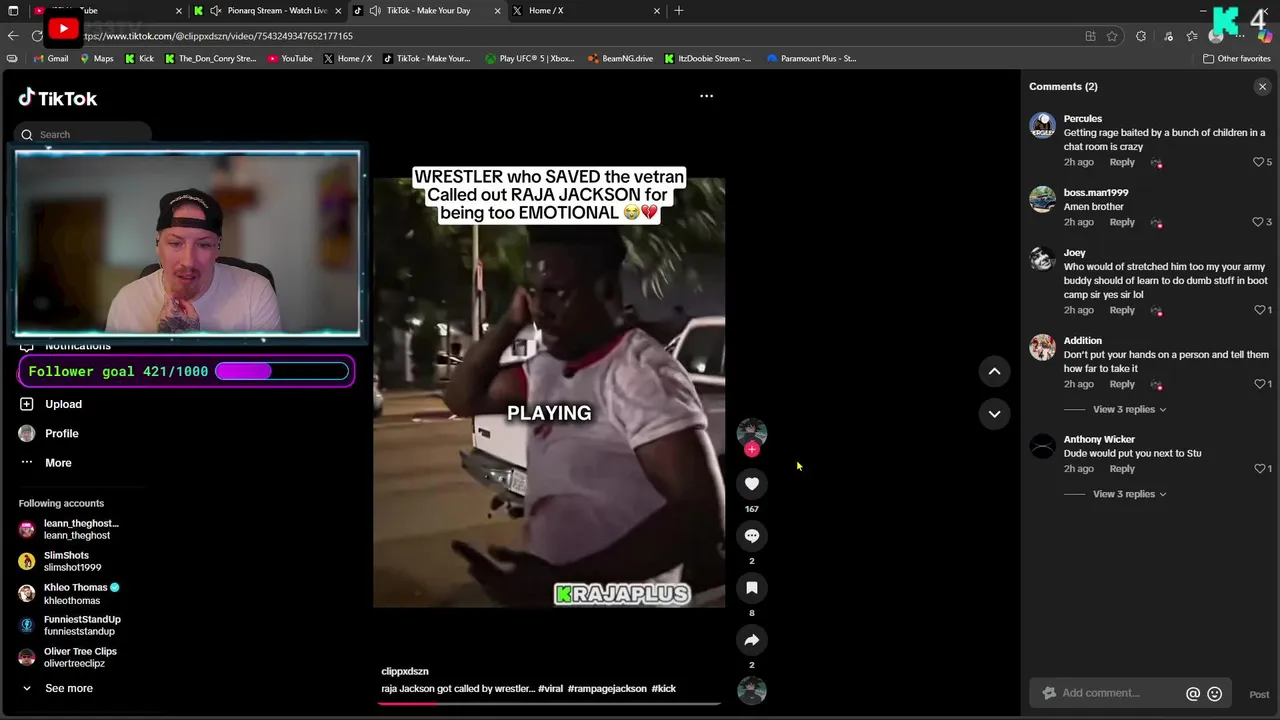Image resolution: width=1280 pixels, height=720 pixels.
Task: Like Percules's comment
Action: tap(1259, 162)
